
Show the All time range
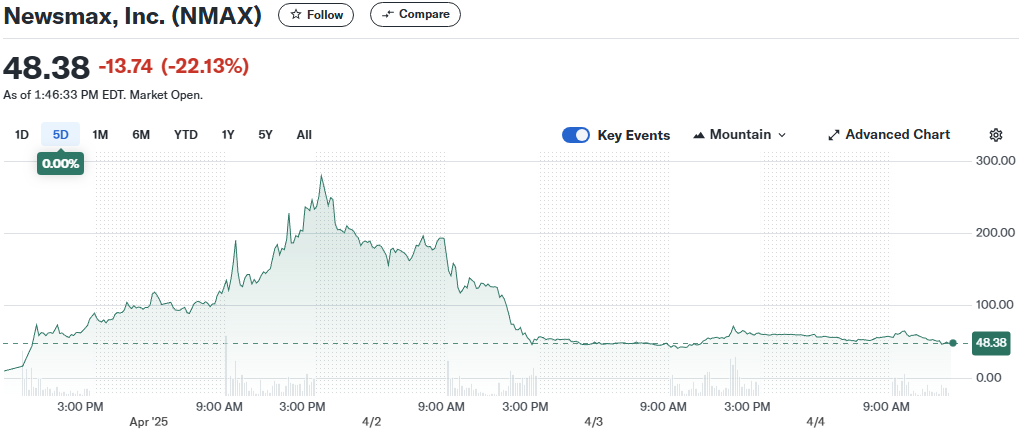click(304, 134)
